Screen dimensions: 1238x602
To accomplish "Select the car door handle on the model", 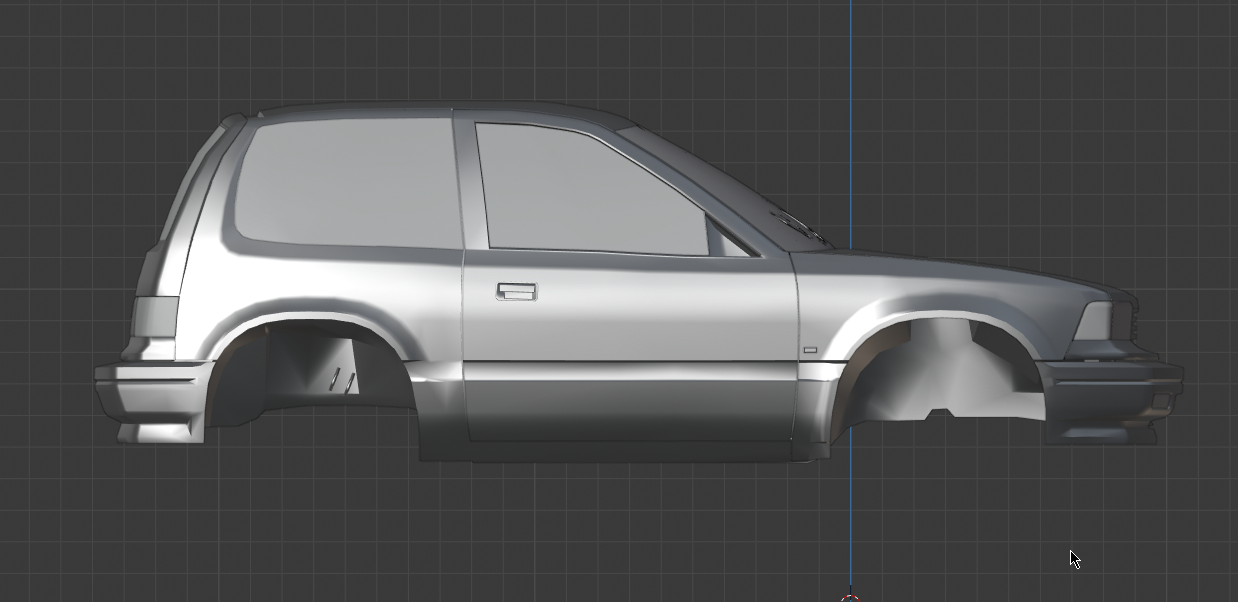I will pyautogui.click(x=516, y=292).
